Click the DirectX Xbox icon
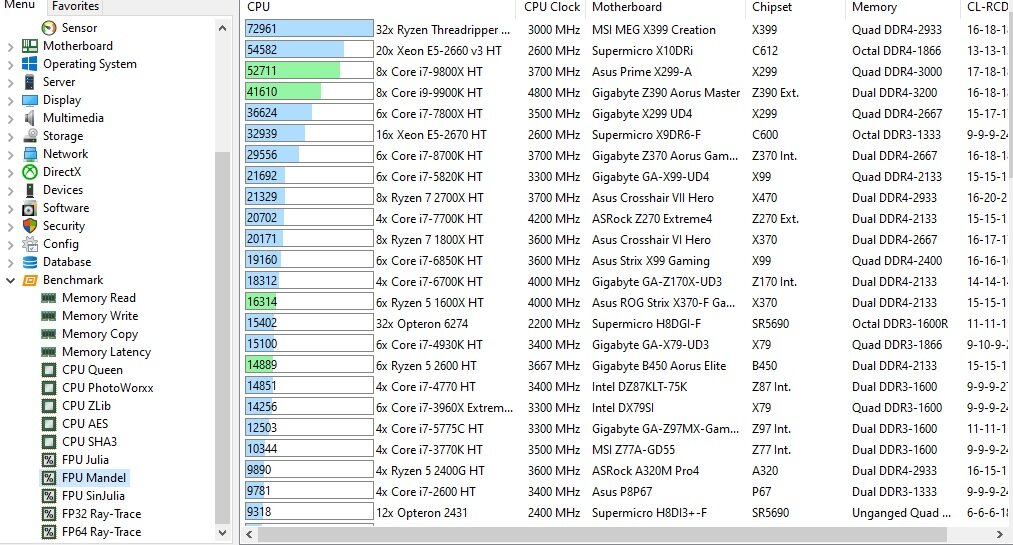Image resolution: width=1013 pixels, height=545 pixels. [x=30, y=172]
